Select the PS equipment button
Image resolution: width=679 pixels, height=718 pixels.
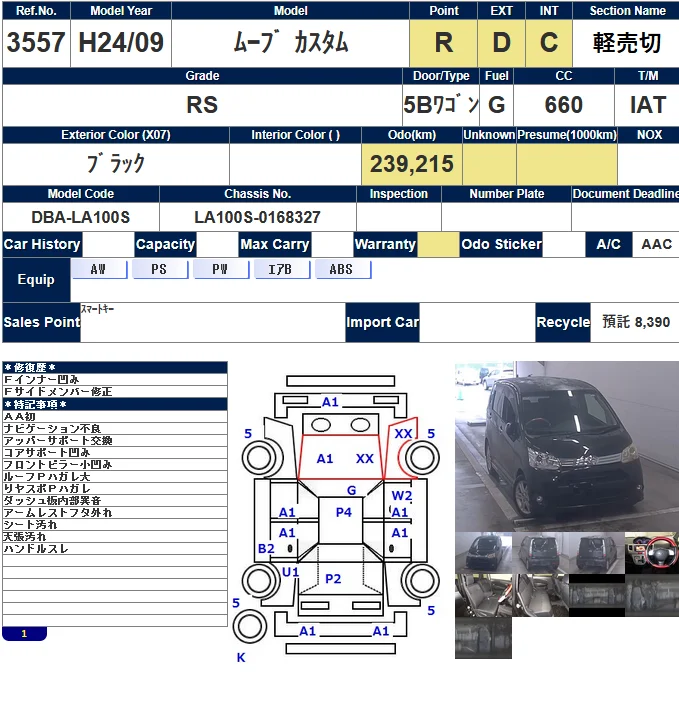click(x=160, y=270)
